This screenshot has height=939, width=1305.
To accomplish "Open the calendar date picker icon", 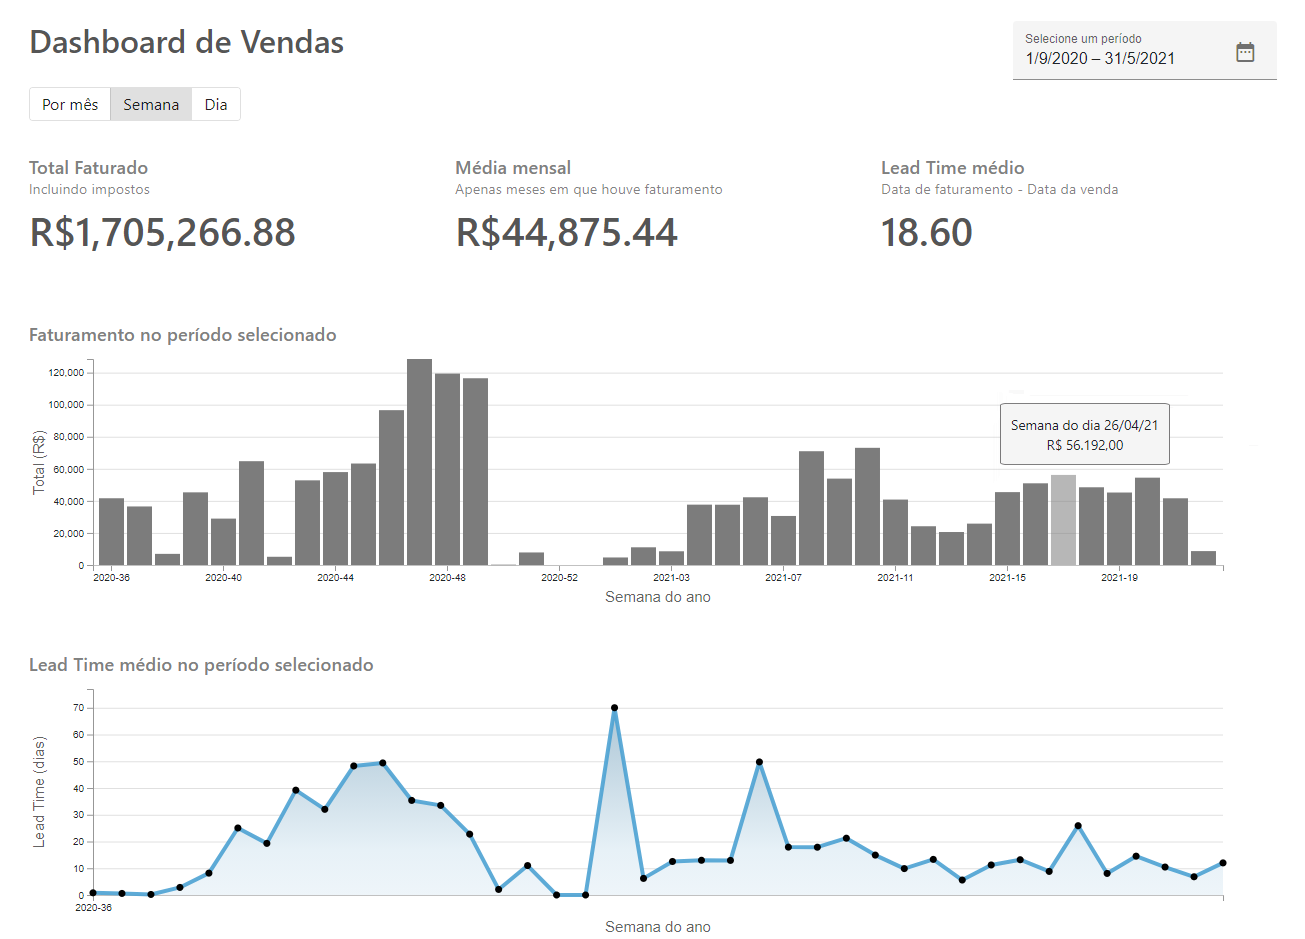I will pyautogui.click(x=1245, y=52).
